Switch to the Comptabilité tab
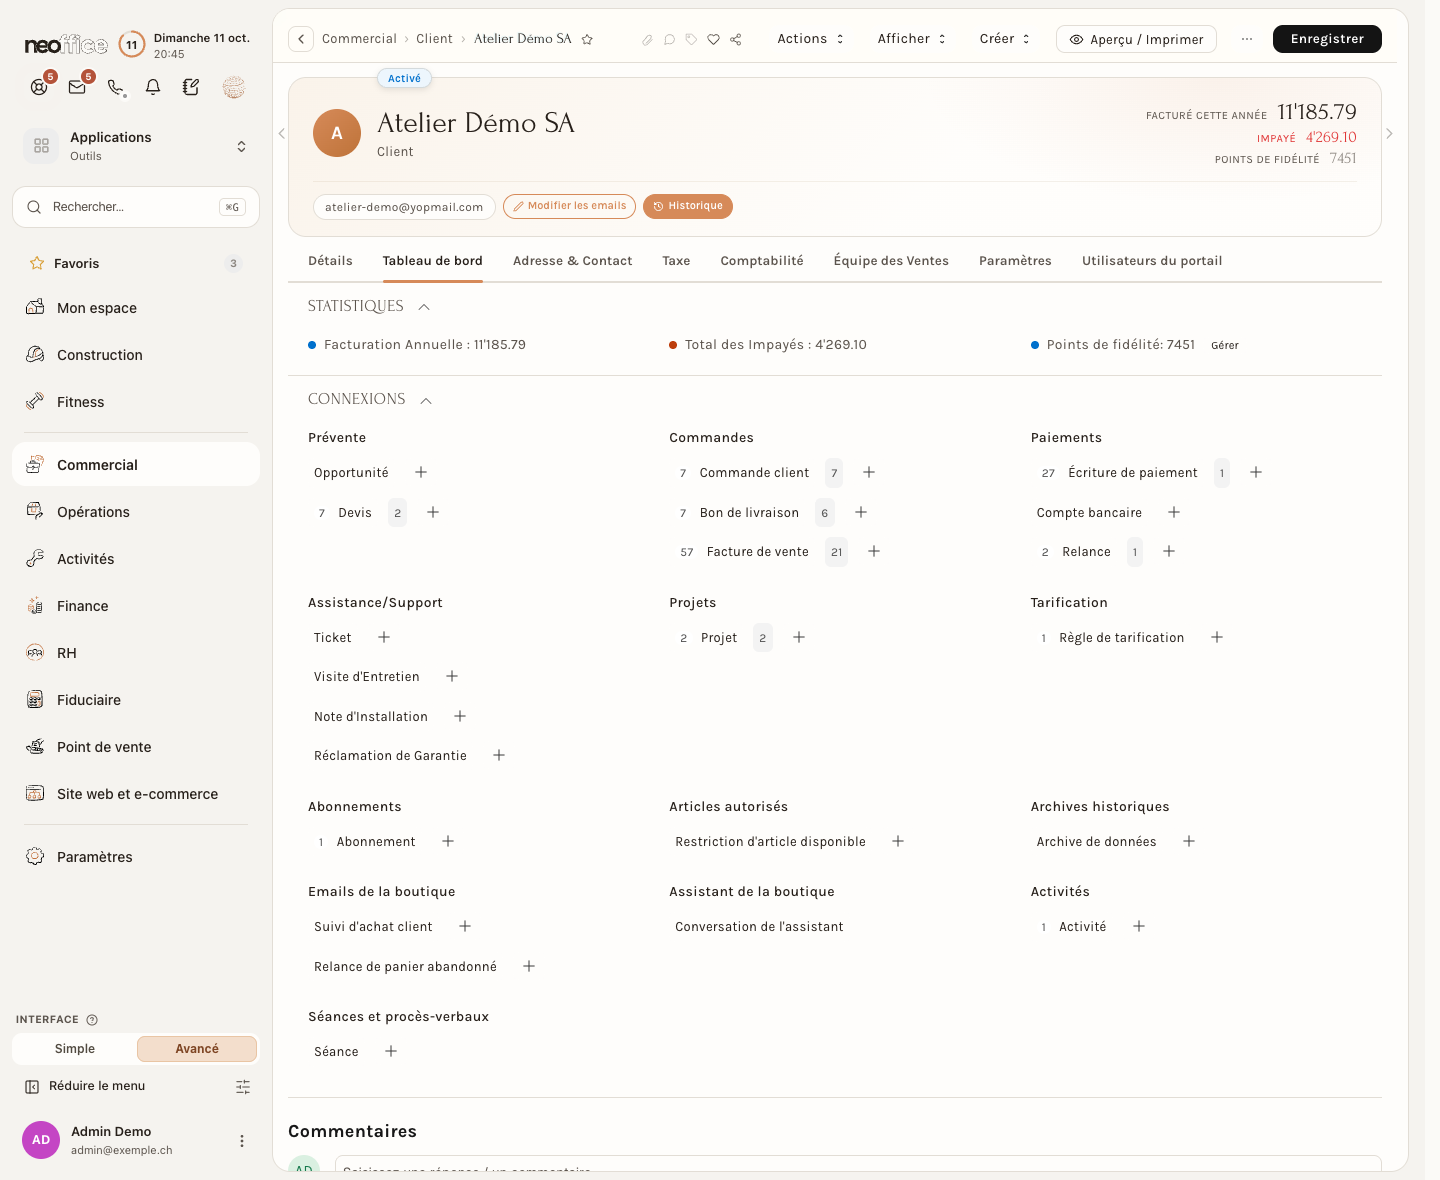Image resolution: width=1440 pixels, height=1180 pixels. click(x=762, y=261)
